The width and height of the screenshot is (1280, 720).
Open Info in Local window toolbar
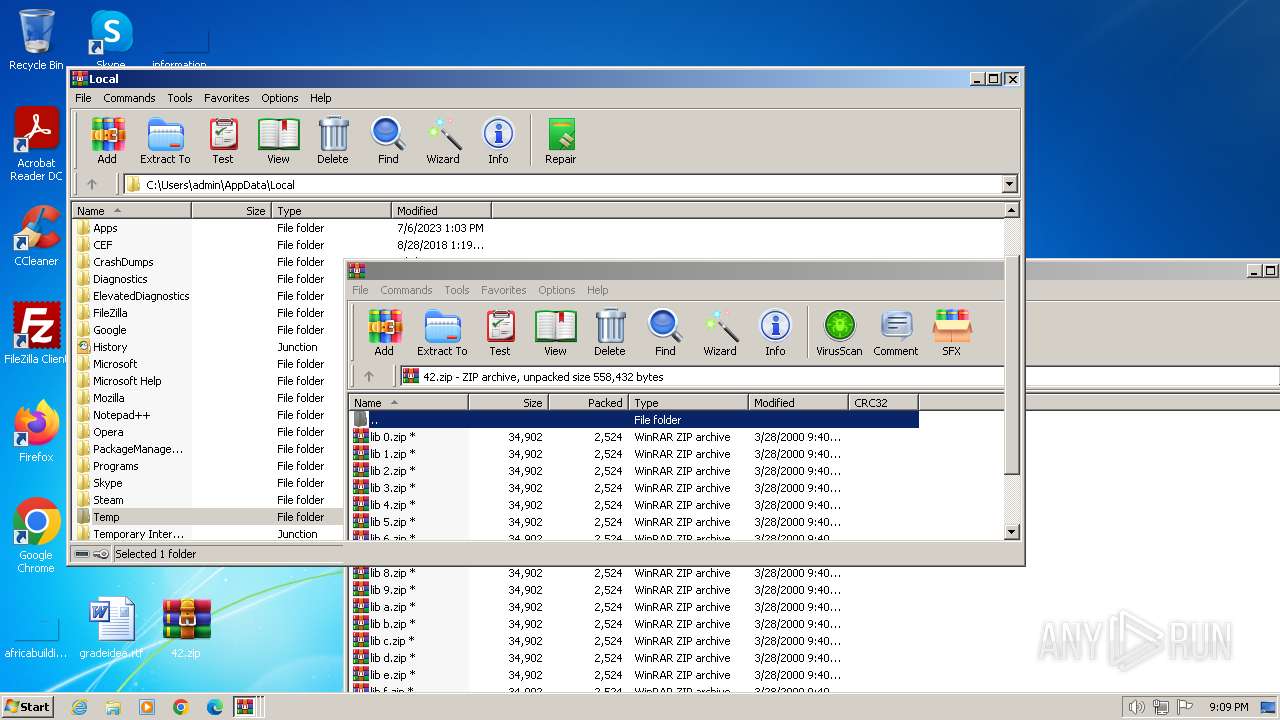[x=498, y=141]
